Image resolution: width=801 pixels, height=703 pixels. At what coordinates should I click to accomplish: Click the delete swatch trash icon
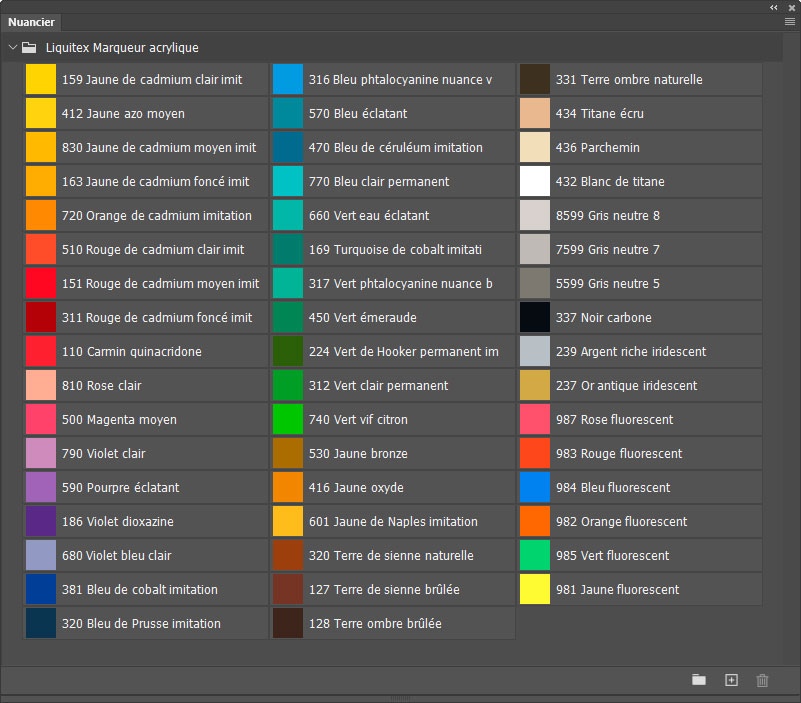click(x=763, y=680)
